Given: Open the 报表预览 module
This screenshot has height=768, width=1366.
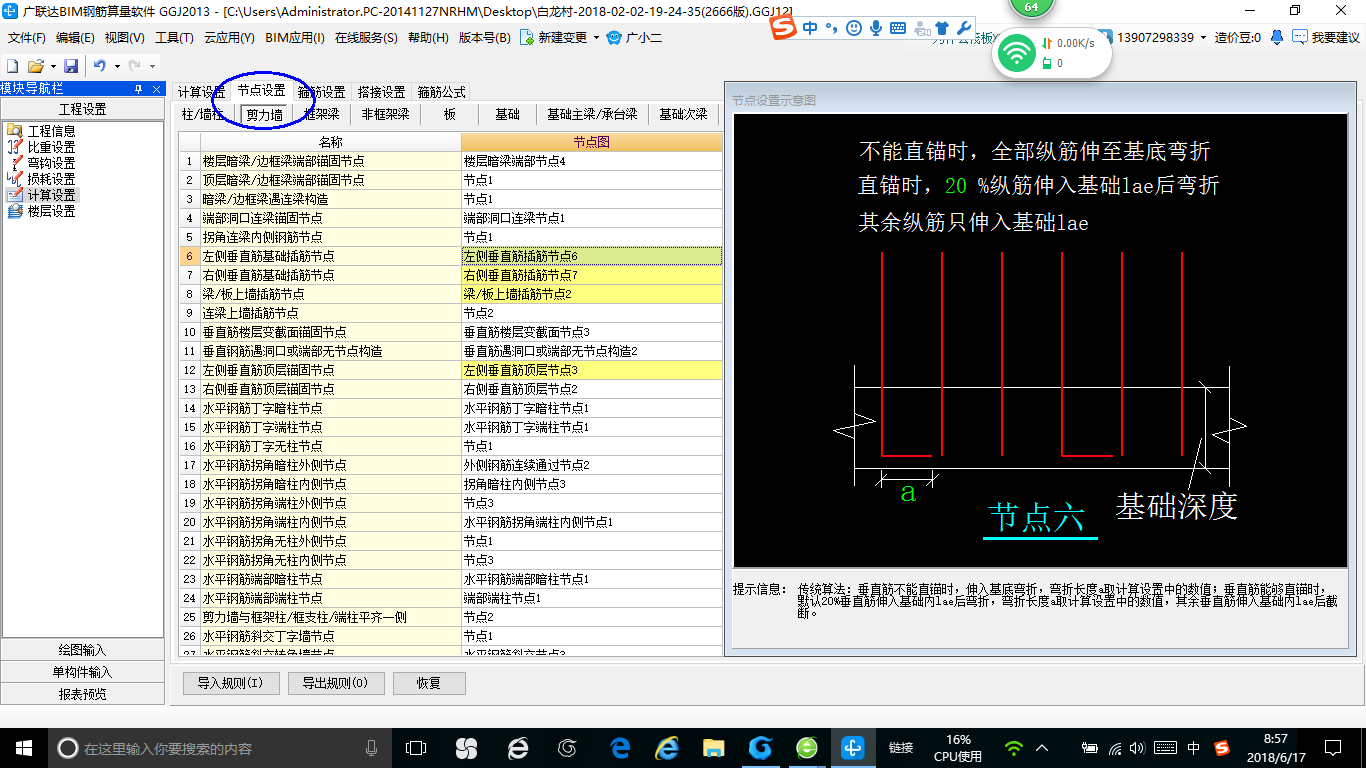Looking at the screenshot, I should coord(82,694).
